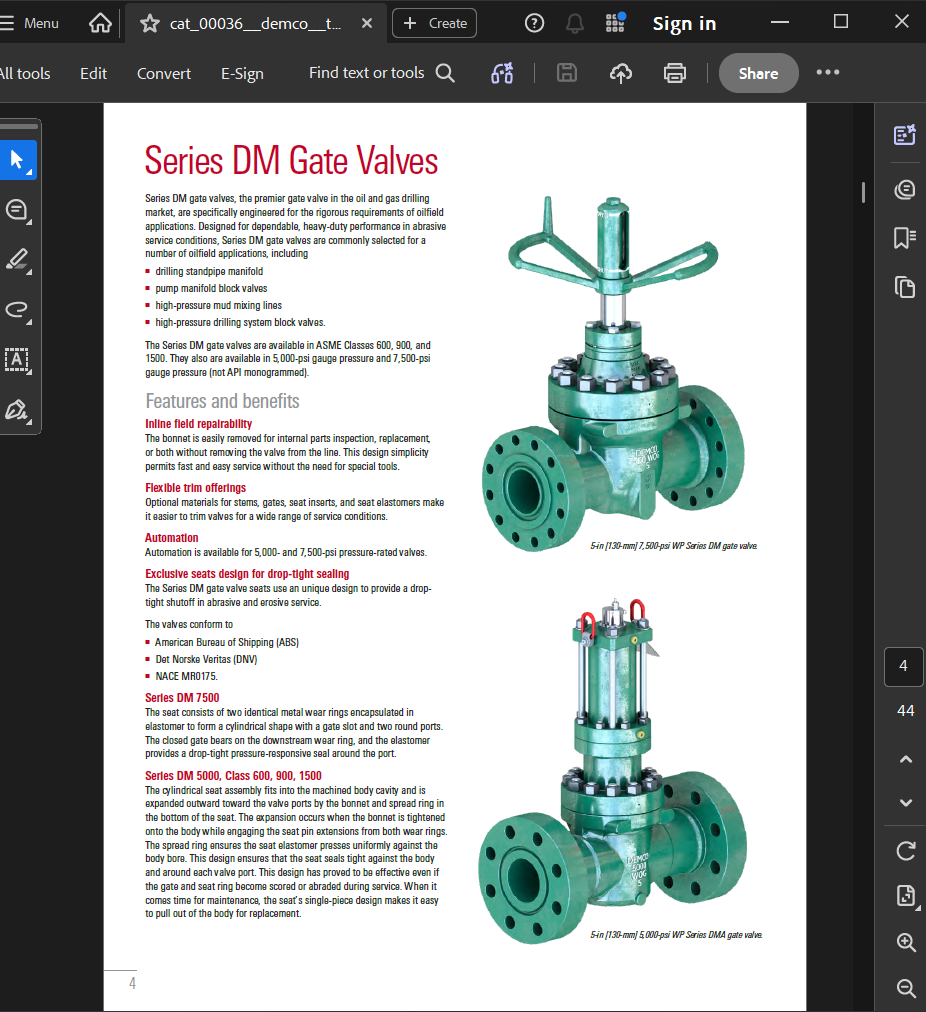Open the more options ellipsis
The height and width of the screenshot is (1012, 926).
(828, 72)
